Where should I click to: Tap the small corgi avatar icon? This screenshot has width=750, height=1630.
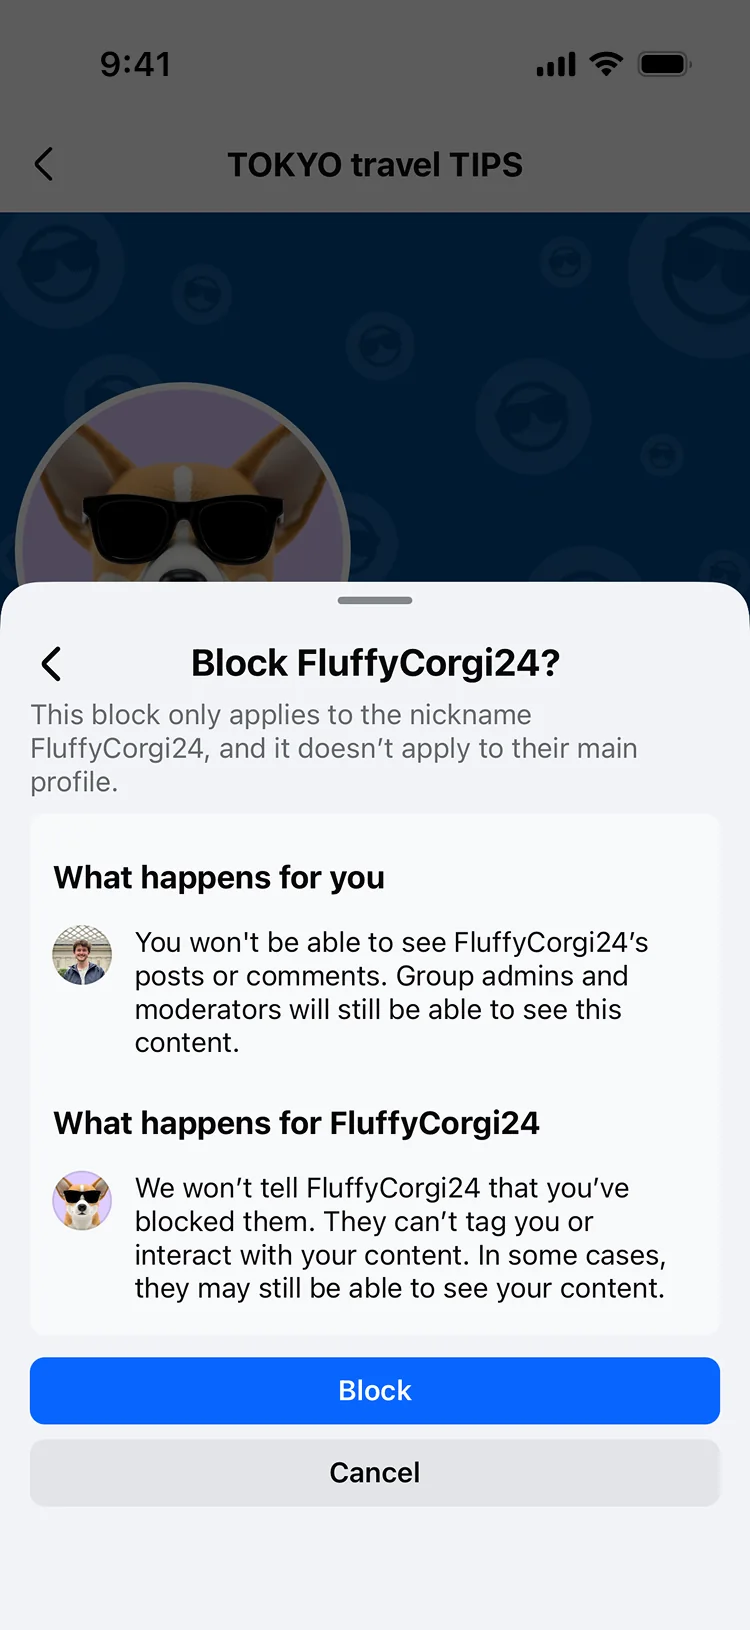(x=82, y=1200)
